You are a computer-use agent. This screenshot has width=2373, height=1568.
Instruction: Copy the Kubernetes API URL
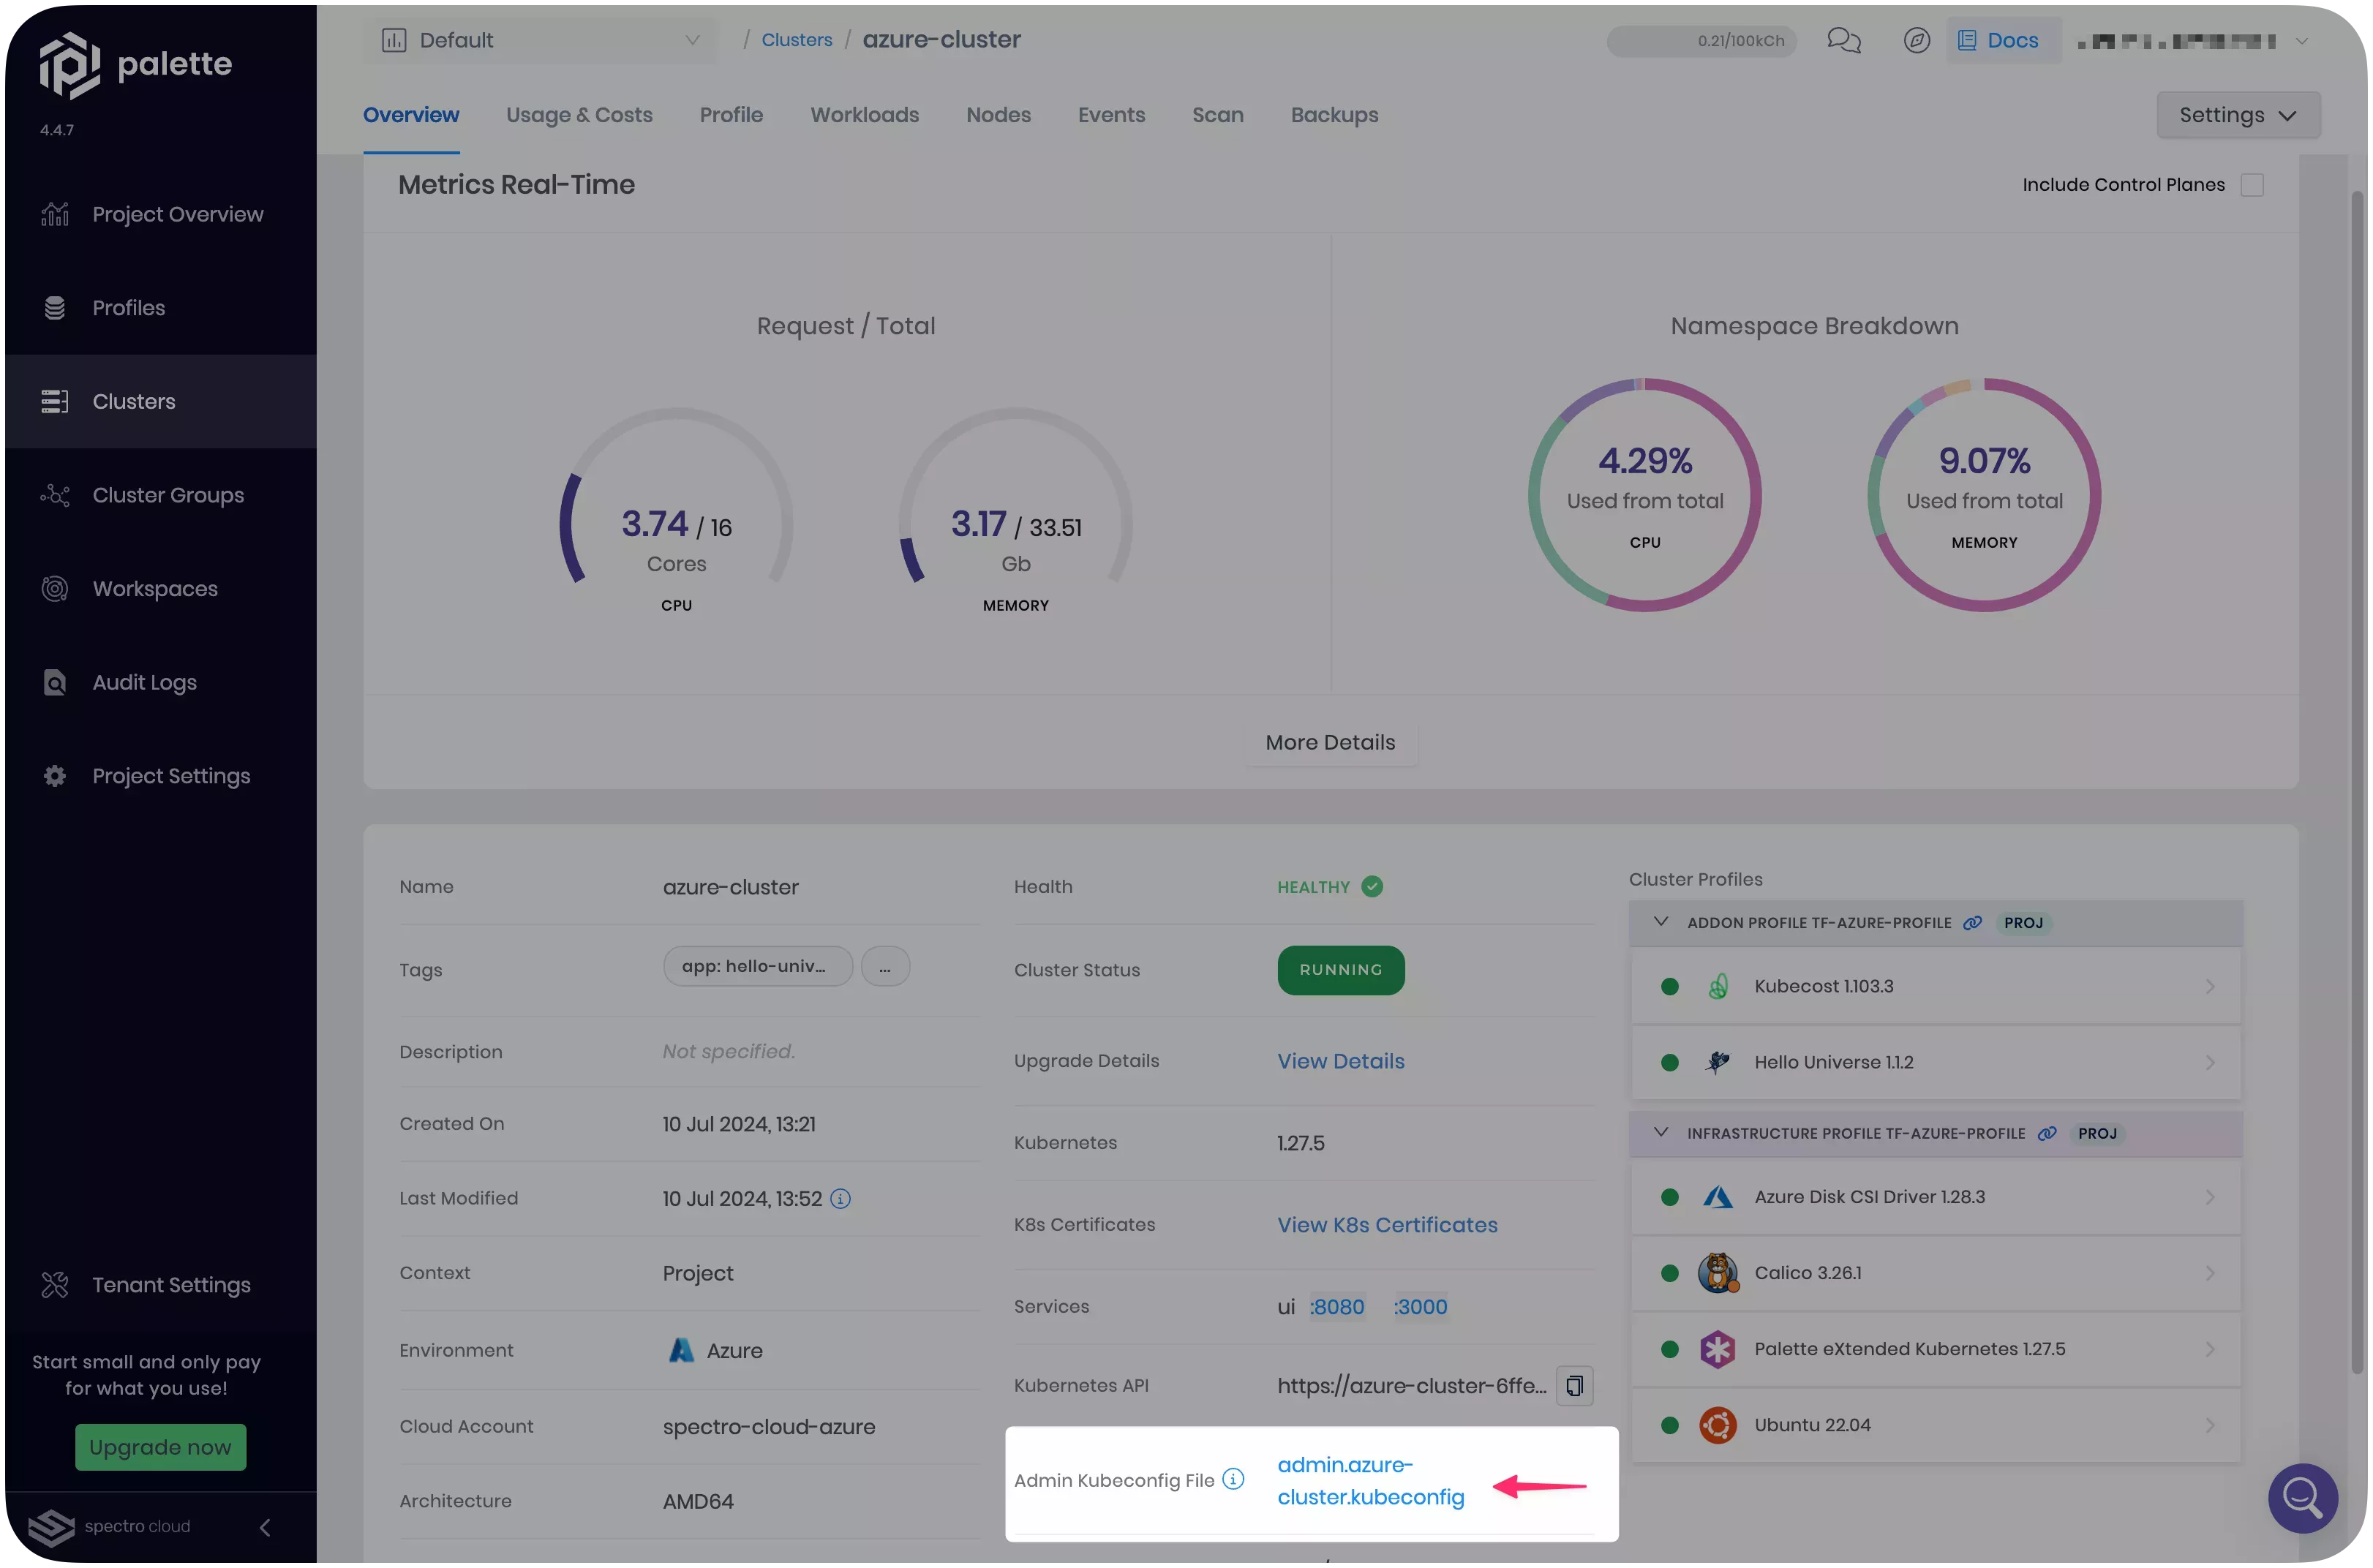point(1574,1386)
